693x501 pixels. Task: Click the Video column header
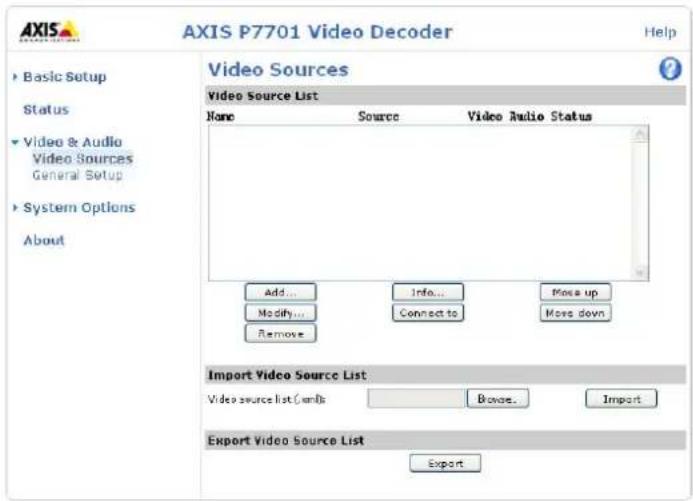pos(485,117)
